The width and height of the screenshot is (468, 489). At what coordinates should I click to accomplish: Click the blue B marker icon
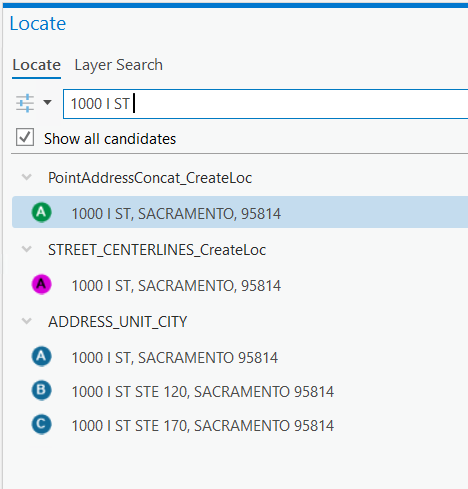coord(41,390)
